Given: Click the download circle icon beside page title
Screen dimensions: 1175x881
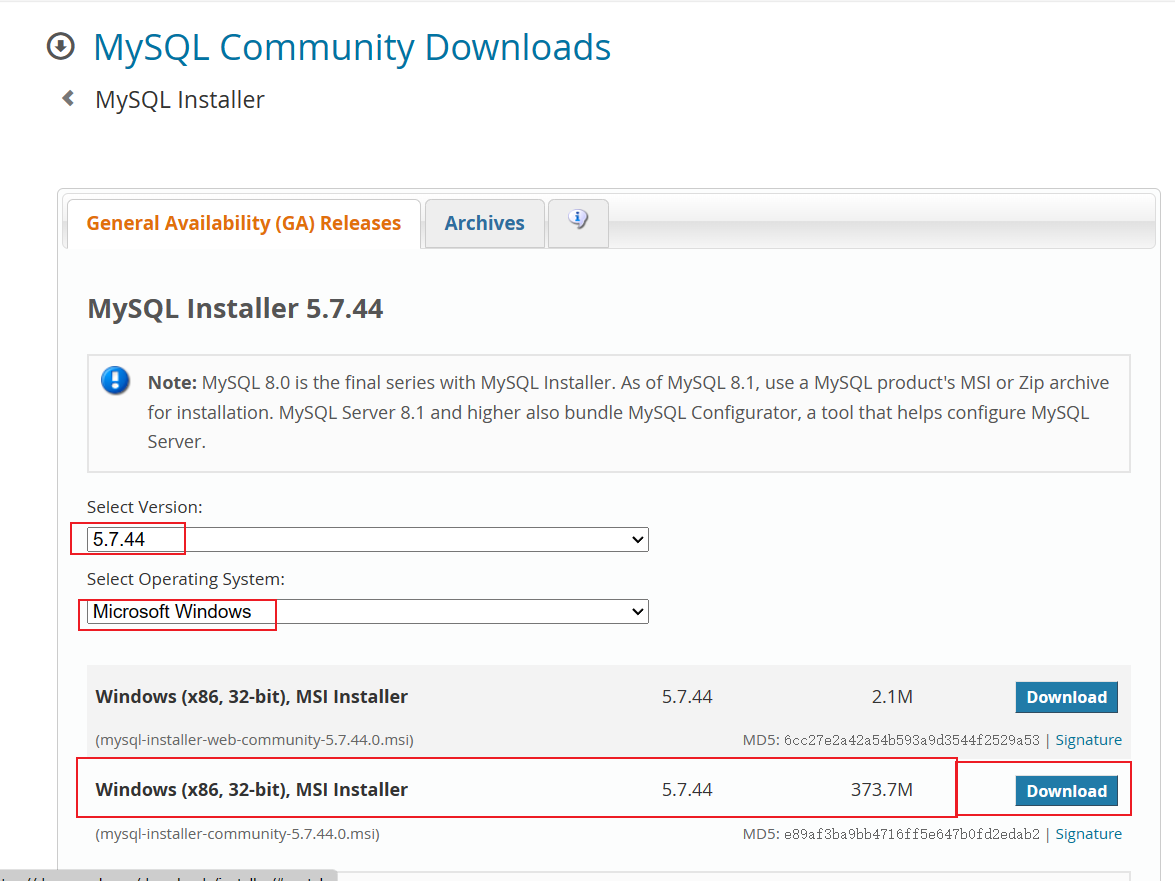Looking at the screenshot, I should (61, 46).
